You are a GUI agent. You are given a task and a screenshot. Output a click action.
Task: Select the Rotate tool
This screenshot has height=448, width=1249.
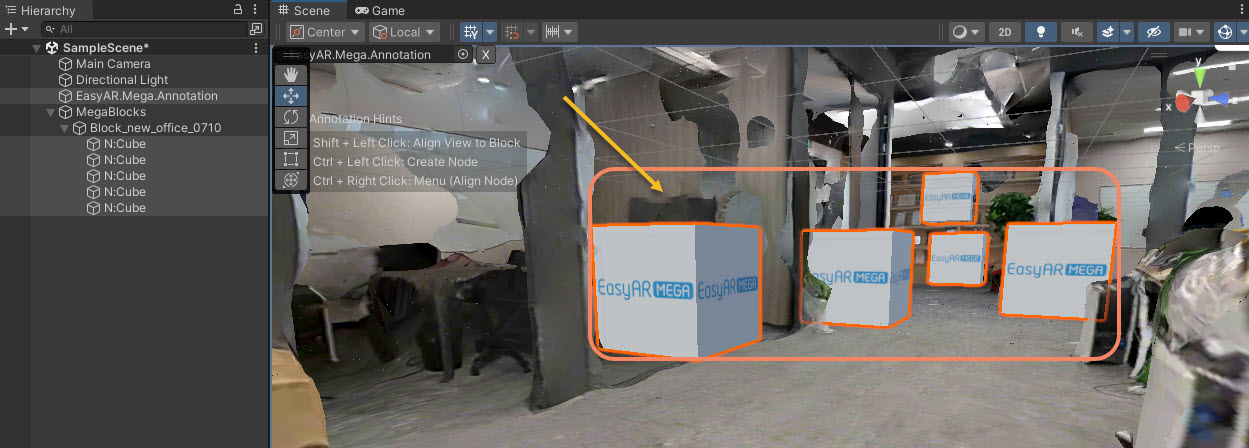tap(291, 117)
